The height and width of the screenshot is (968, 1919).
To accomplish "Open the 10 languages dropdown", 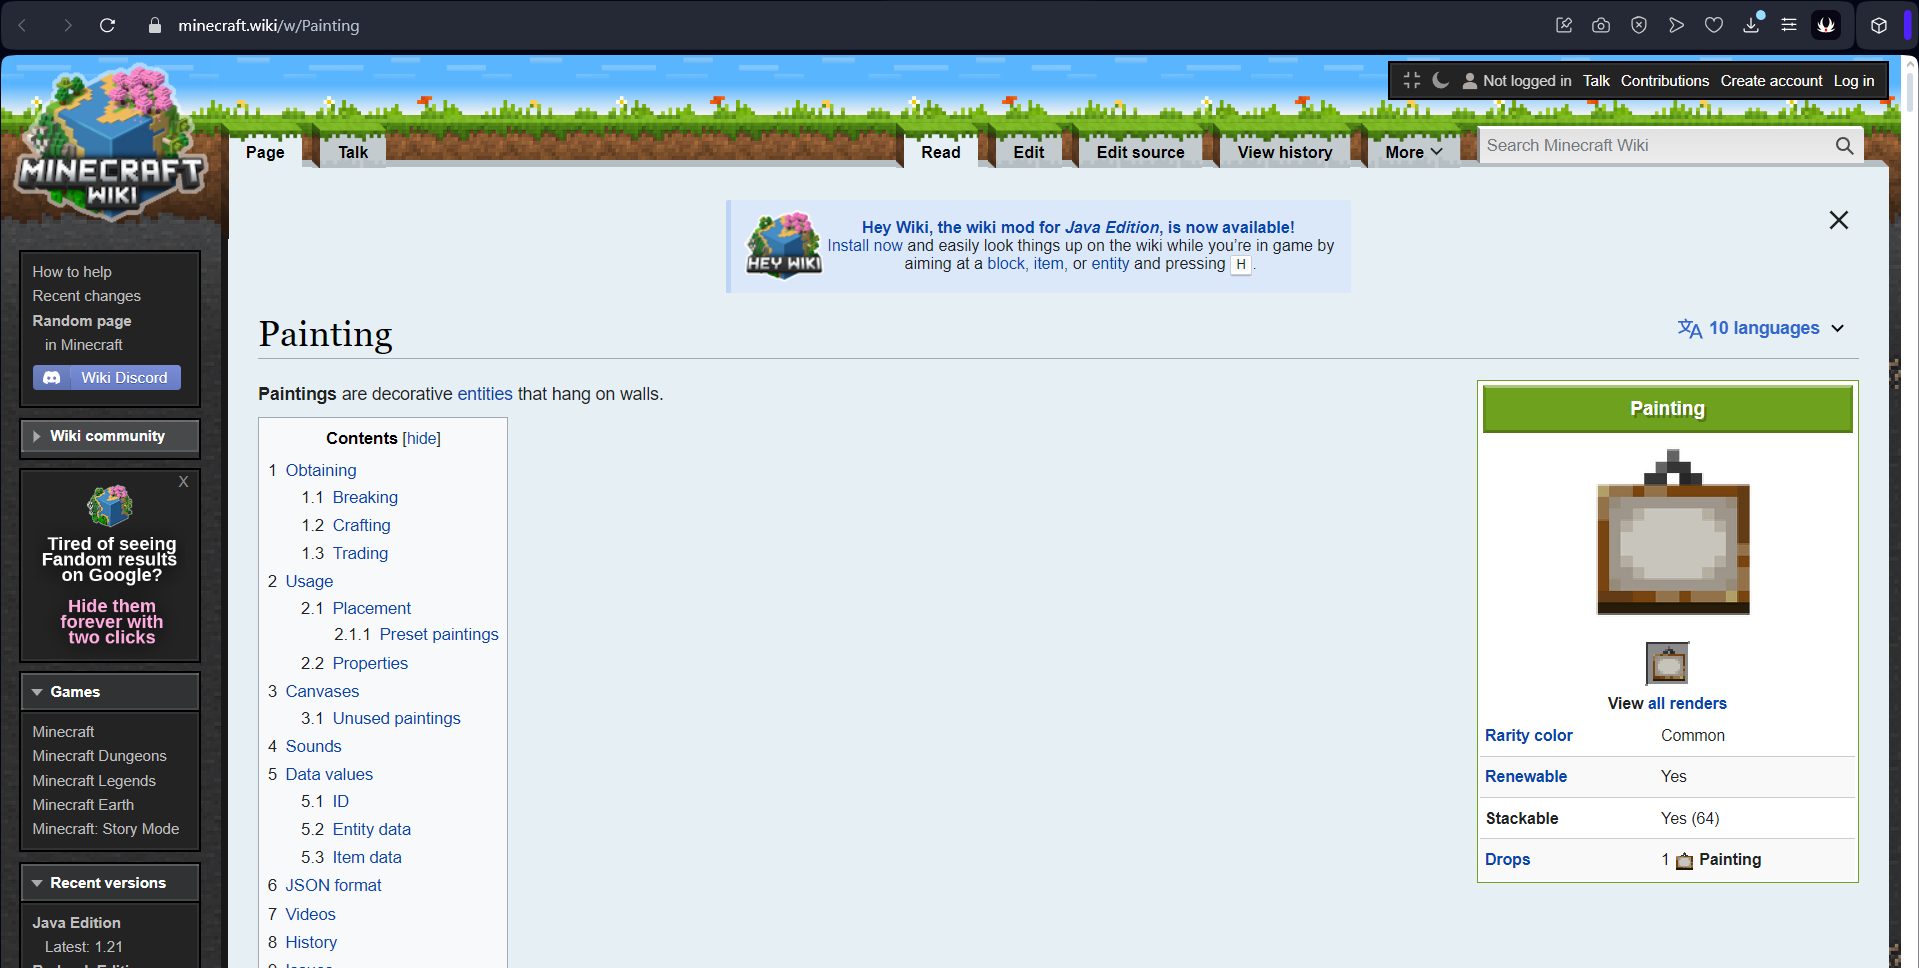I will click(x=1761, y=328).
